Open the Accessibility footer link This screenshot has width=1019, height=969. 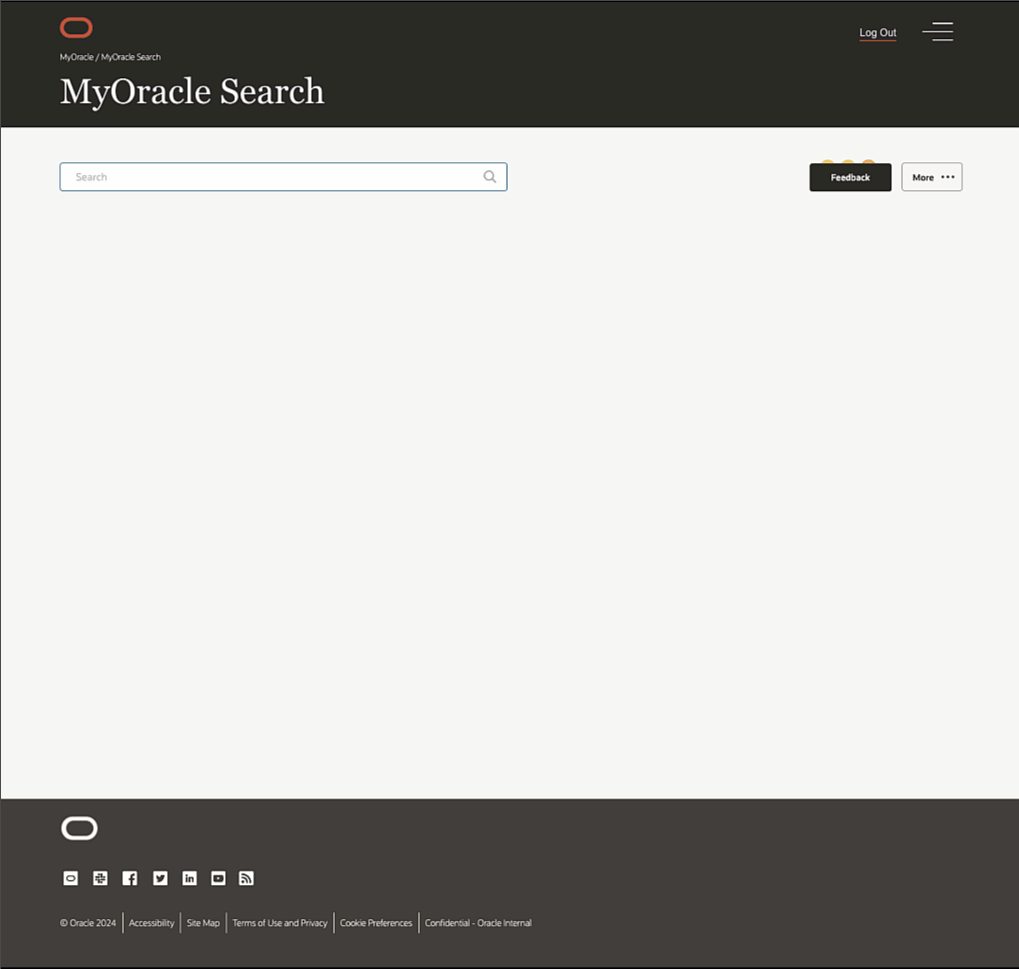pos(151,922)
